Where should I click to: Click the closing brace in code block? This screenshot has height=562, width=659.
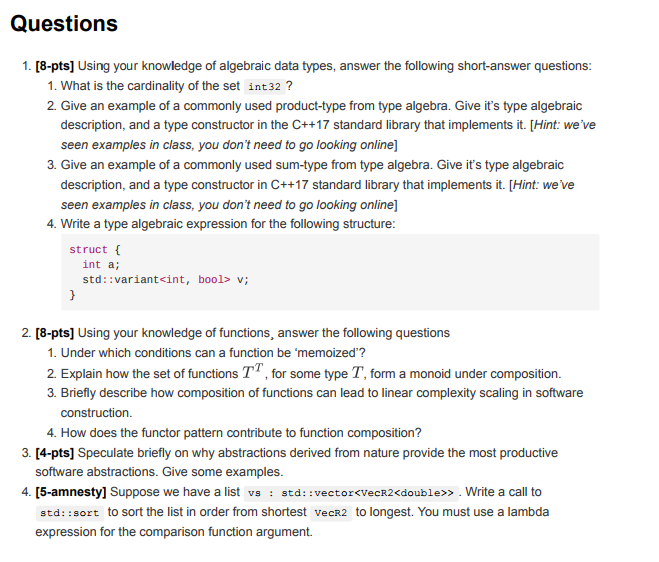click(72, 296)
